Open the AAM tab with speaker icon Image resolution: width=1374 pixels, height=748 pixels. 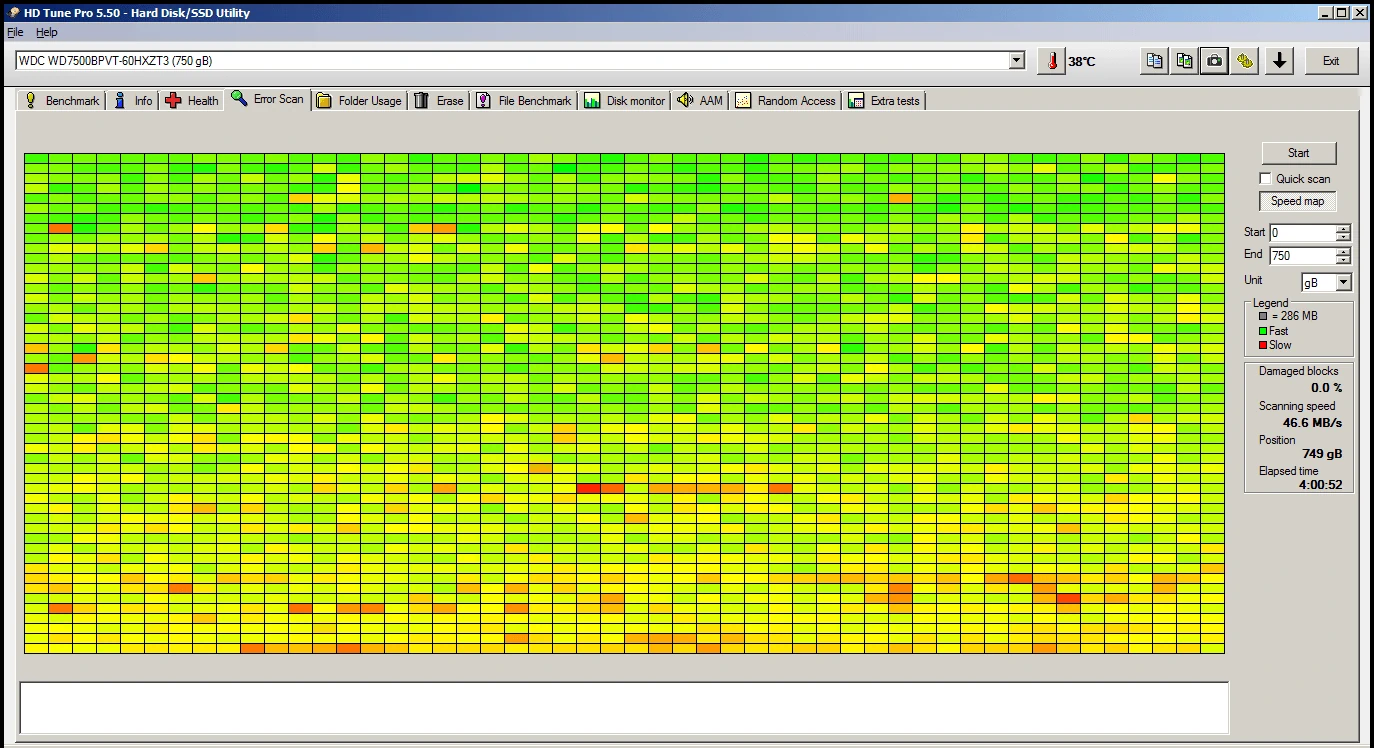pos(699,100)
